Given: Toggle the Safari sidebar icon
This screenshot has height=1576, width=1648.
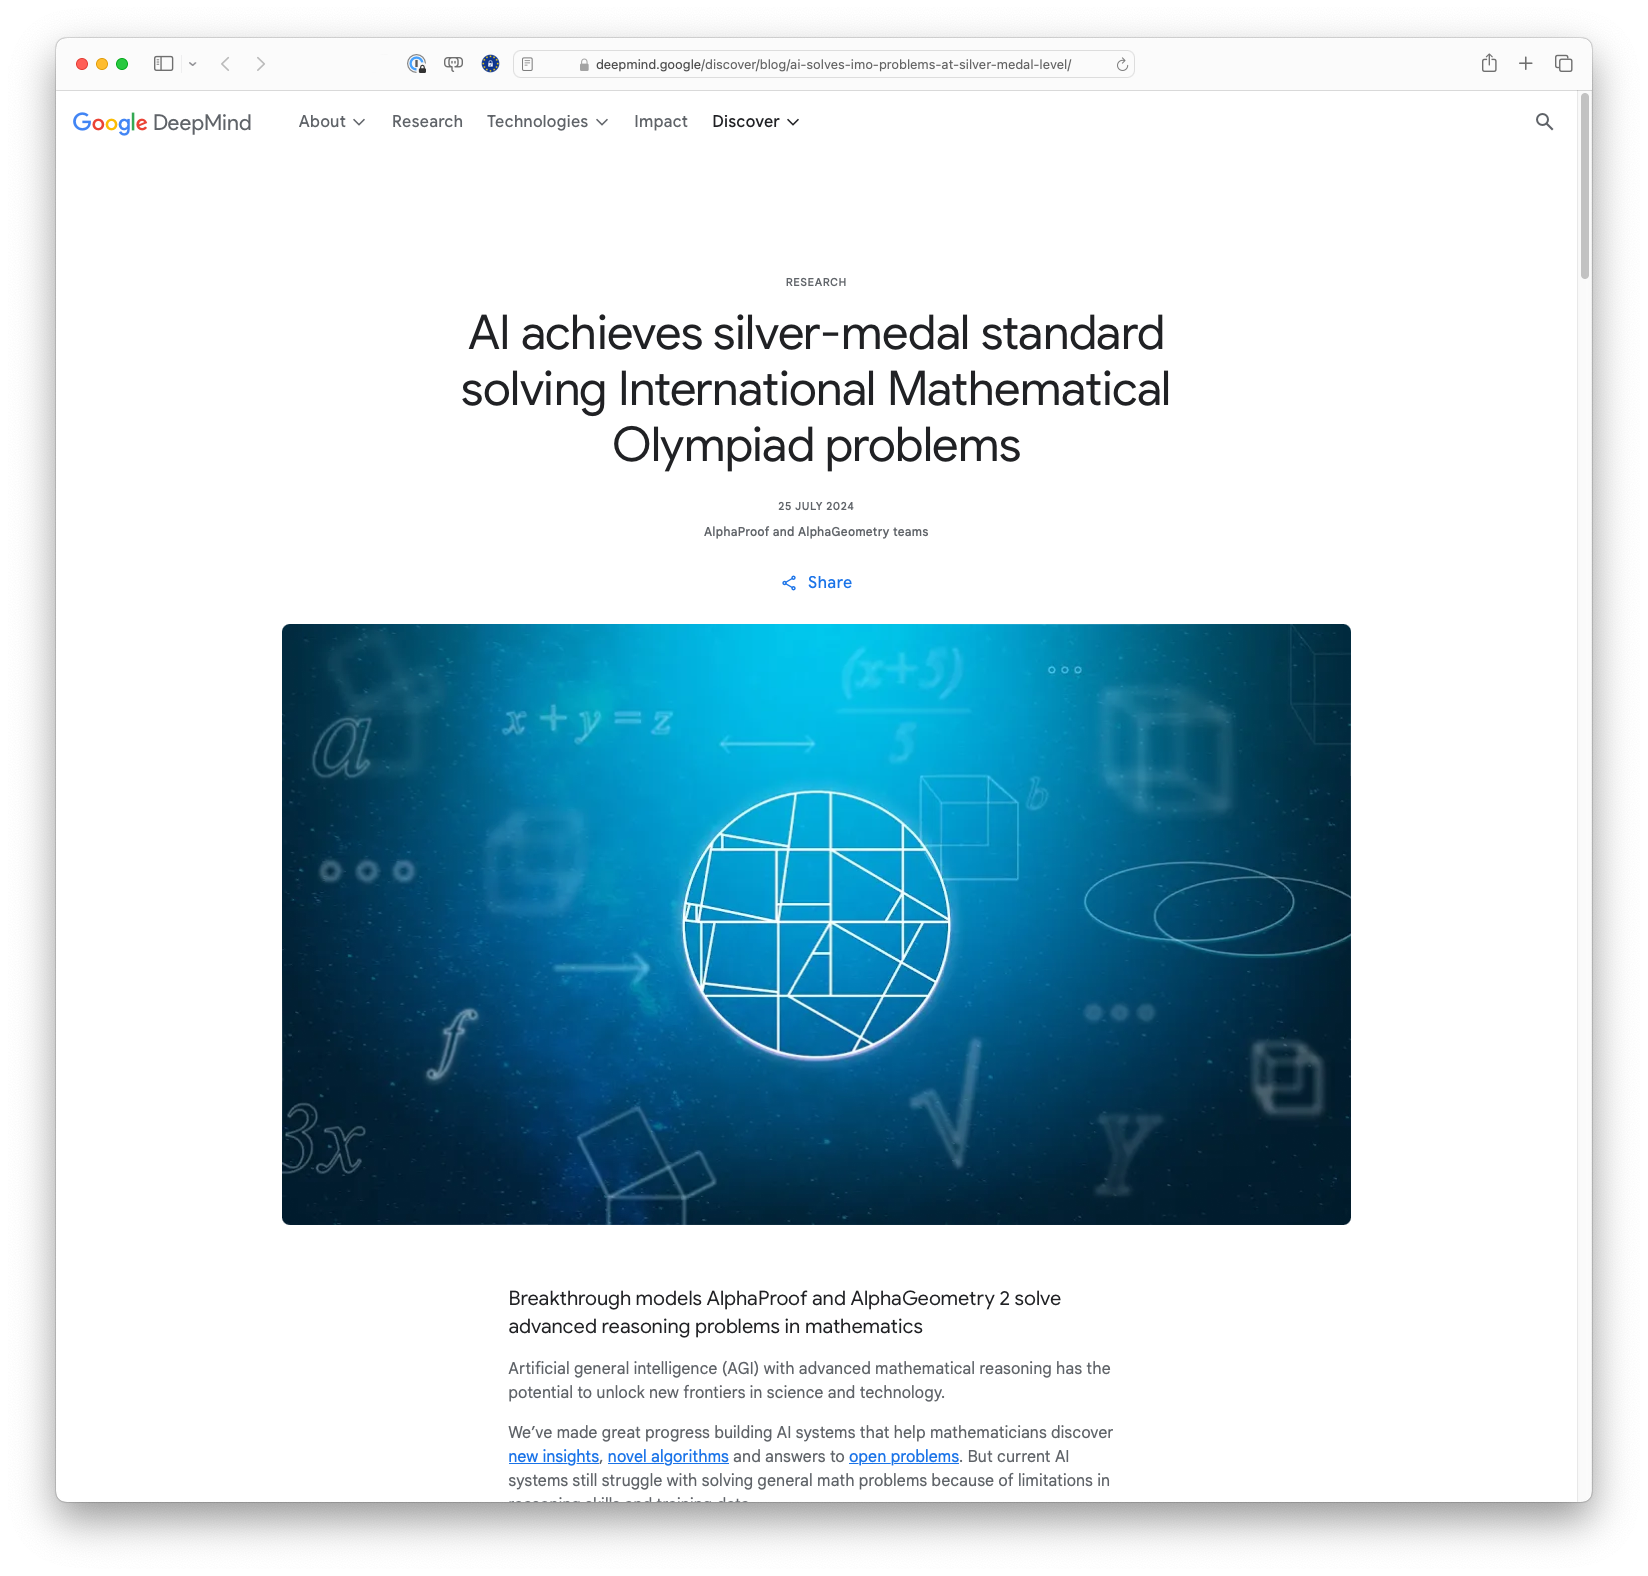Looking at the screenshot, I should tap(163, 63).
